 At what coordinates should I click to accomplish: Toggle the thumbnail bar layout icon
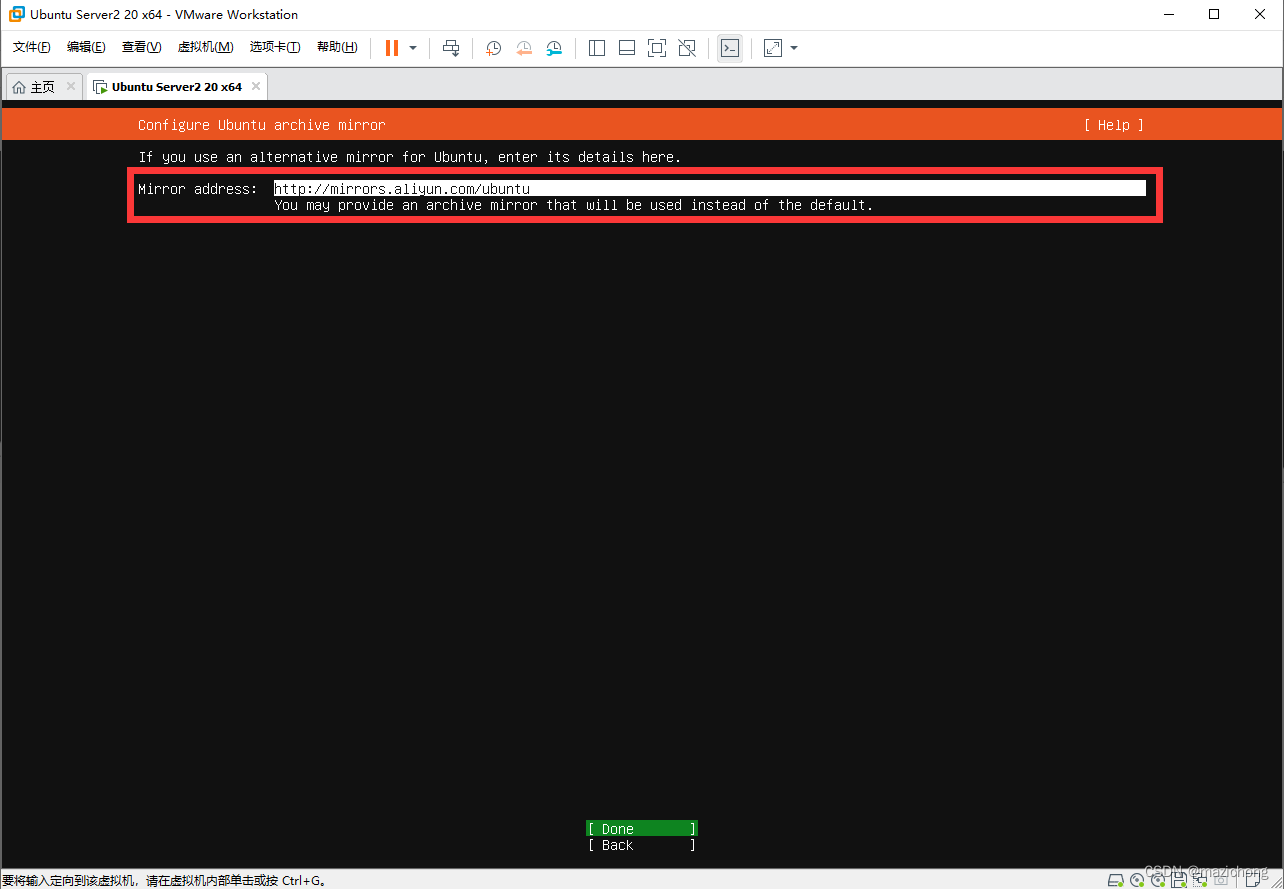[x=627, y=48]
